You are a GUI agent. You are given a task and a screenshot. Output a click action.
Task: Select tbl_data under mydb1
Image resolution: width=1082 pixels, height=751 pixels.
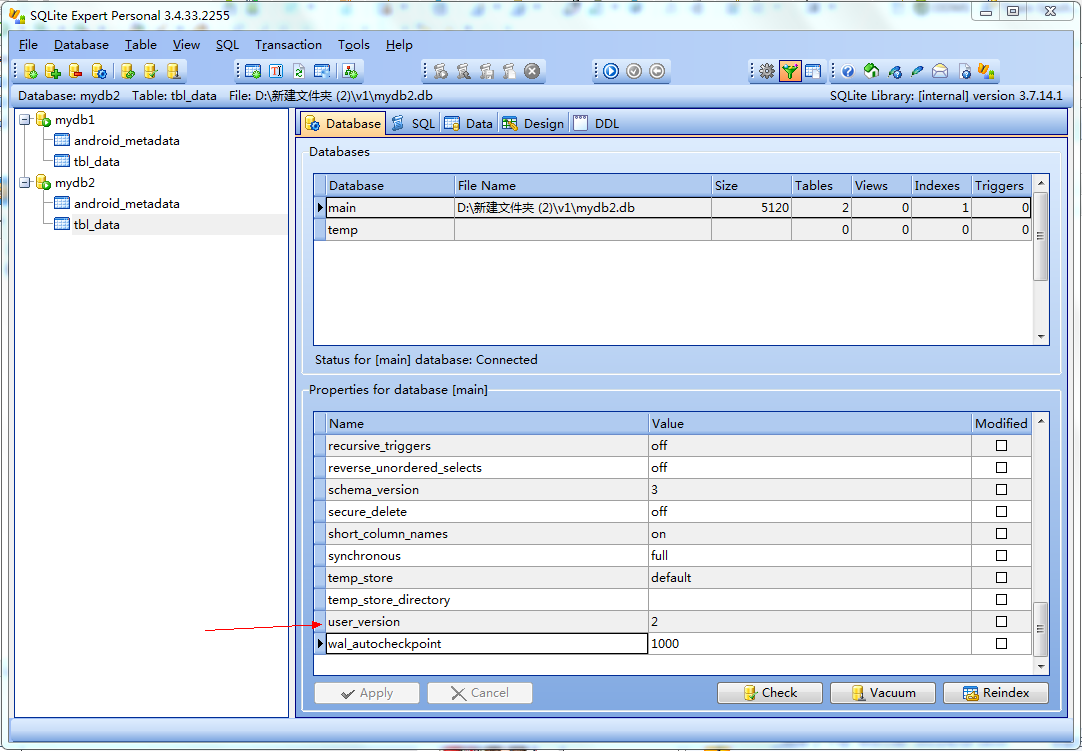[97, 162]
